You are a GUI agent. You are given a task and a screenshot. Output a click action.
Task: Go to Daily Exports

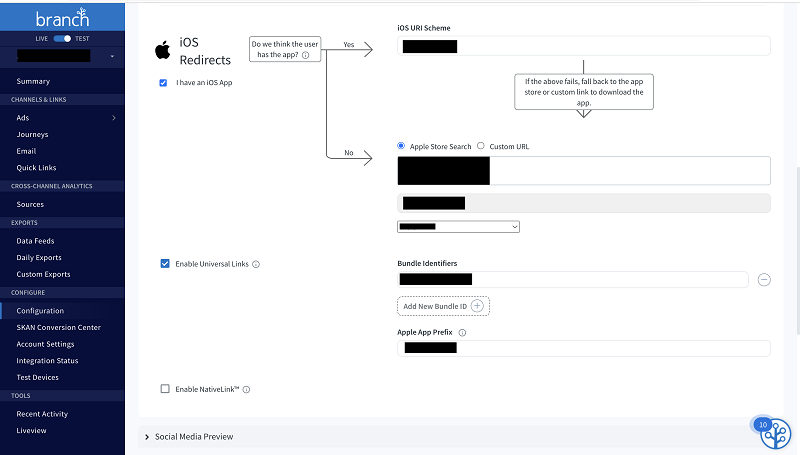39,258
